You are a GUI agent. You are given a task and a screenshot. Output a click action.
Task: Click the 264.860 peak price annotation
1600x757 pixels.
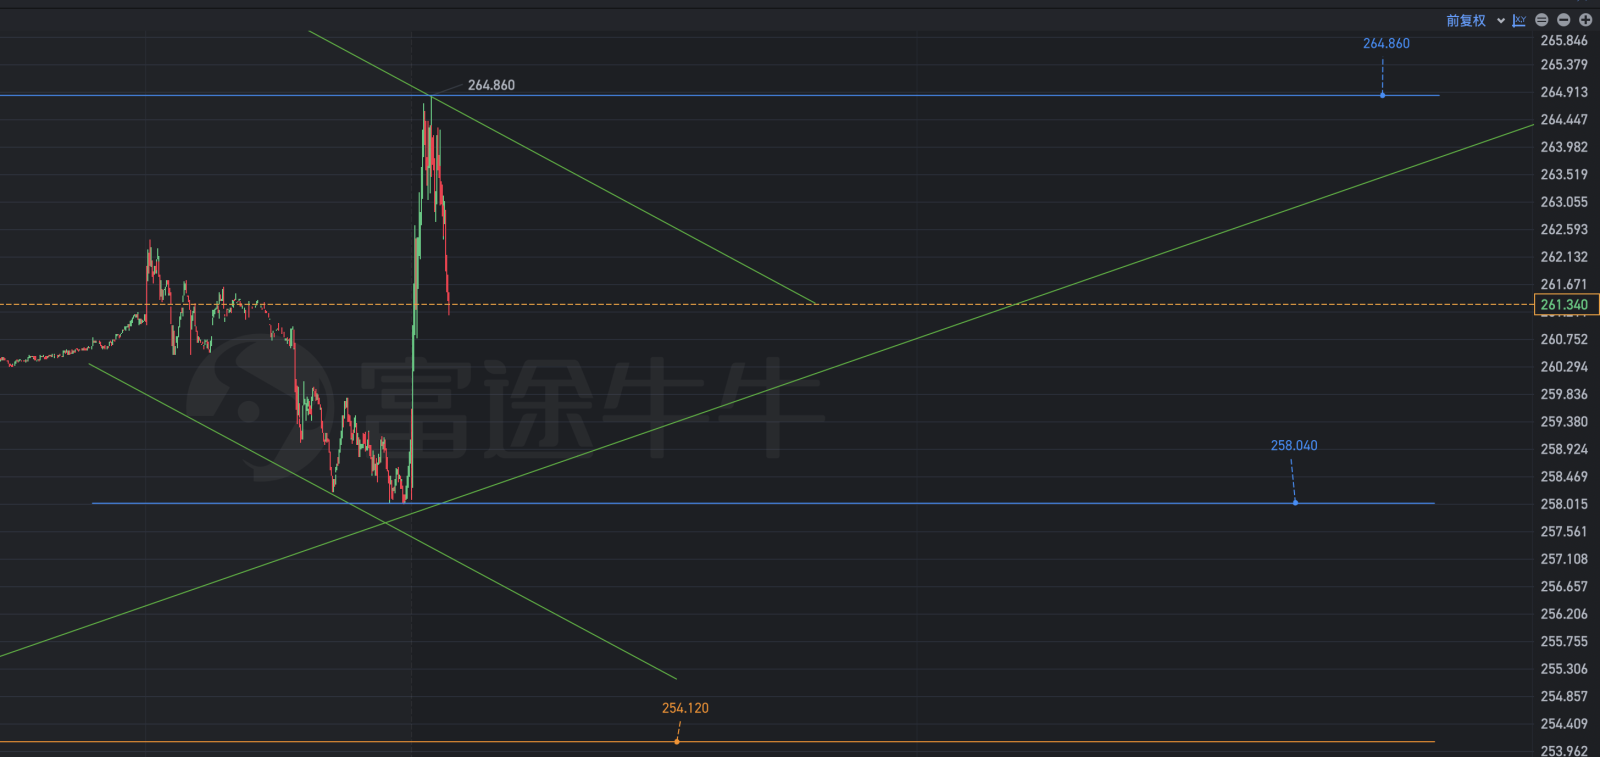click(491, 85)
